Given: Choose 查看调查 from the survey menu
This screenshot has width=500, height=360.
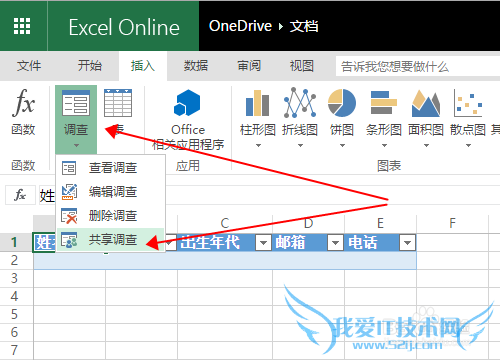Looking at the screenshot, I should [x=111, y=168].
